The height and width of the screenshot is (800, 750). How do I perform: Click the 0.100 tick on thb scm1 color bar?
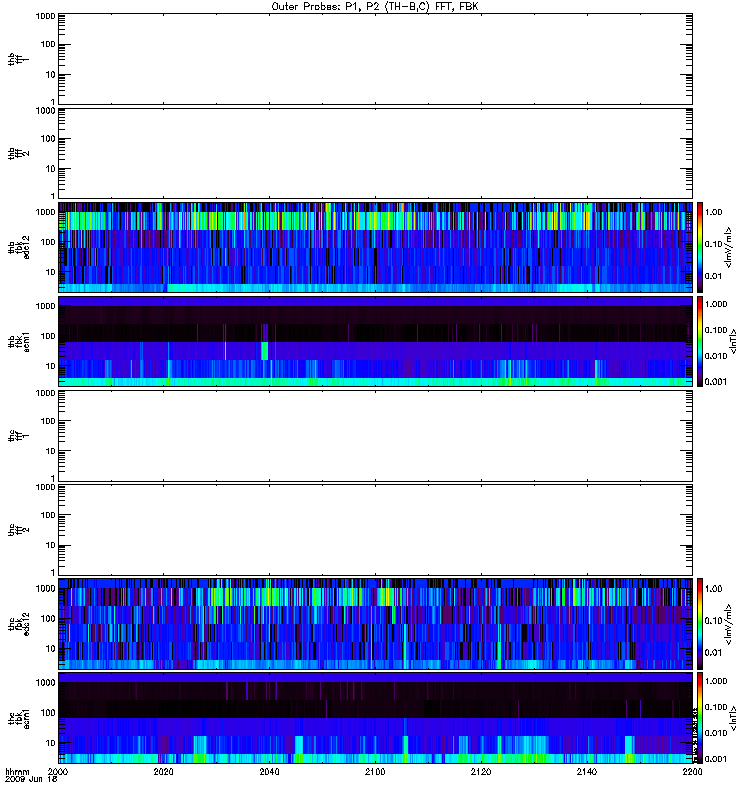pos(716,330)
